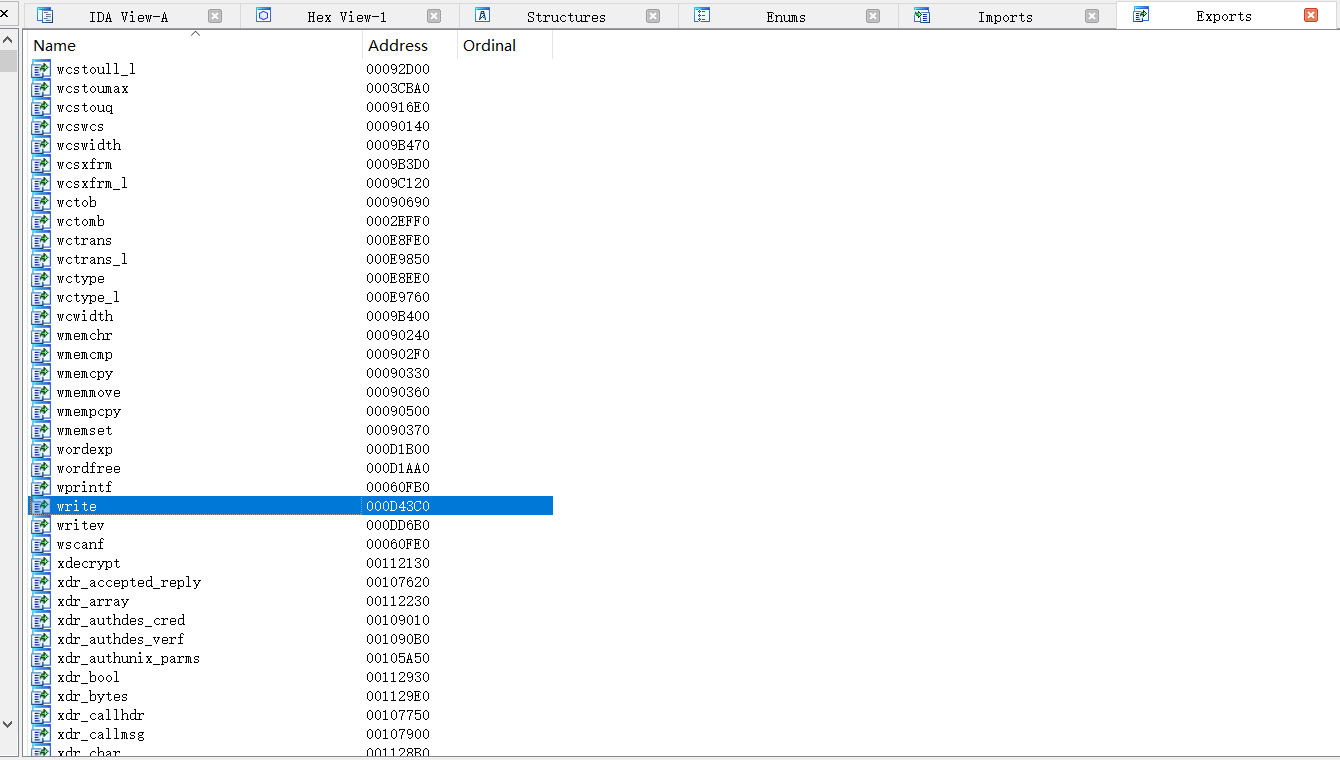Click the export icon beside wctomb

click(x=41, y=221)
